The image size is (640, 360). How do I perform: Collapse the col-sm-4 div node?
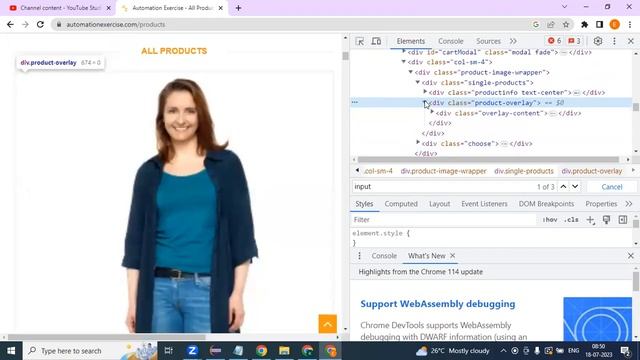tap(404, 62)
